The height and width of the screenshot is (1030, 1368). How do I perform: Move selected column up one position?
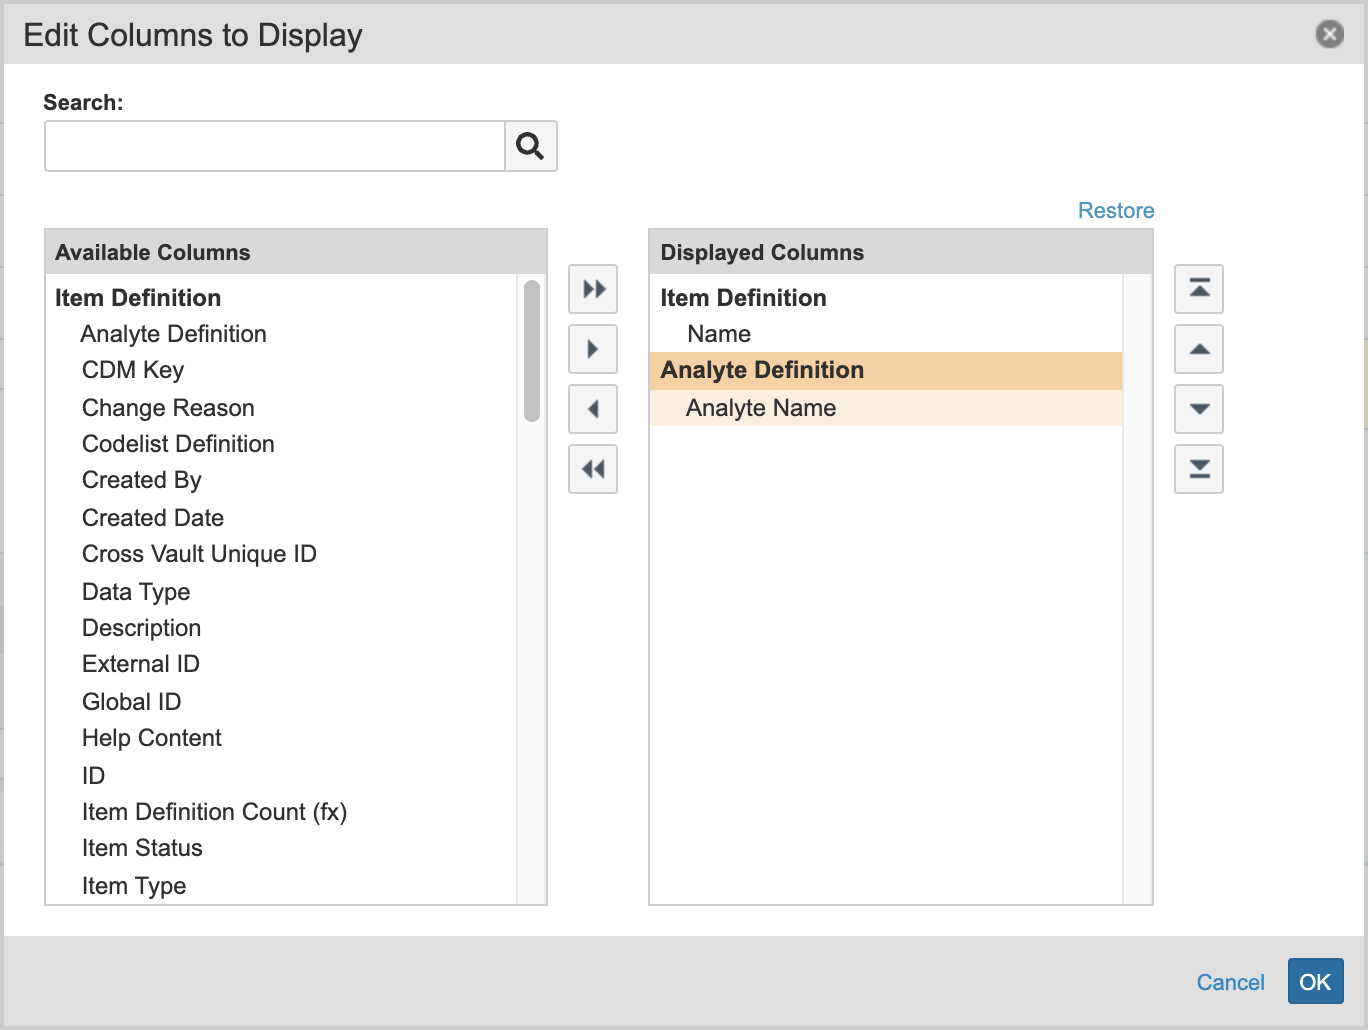pyautogui.click(x=1199, y=349)
